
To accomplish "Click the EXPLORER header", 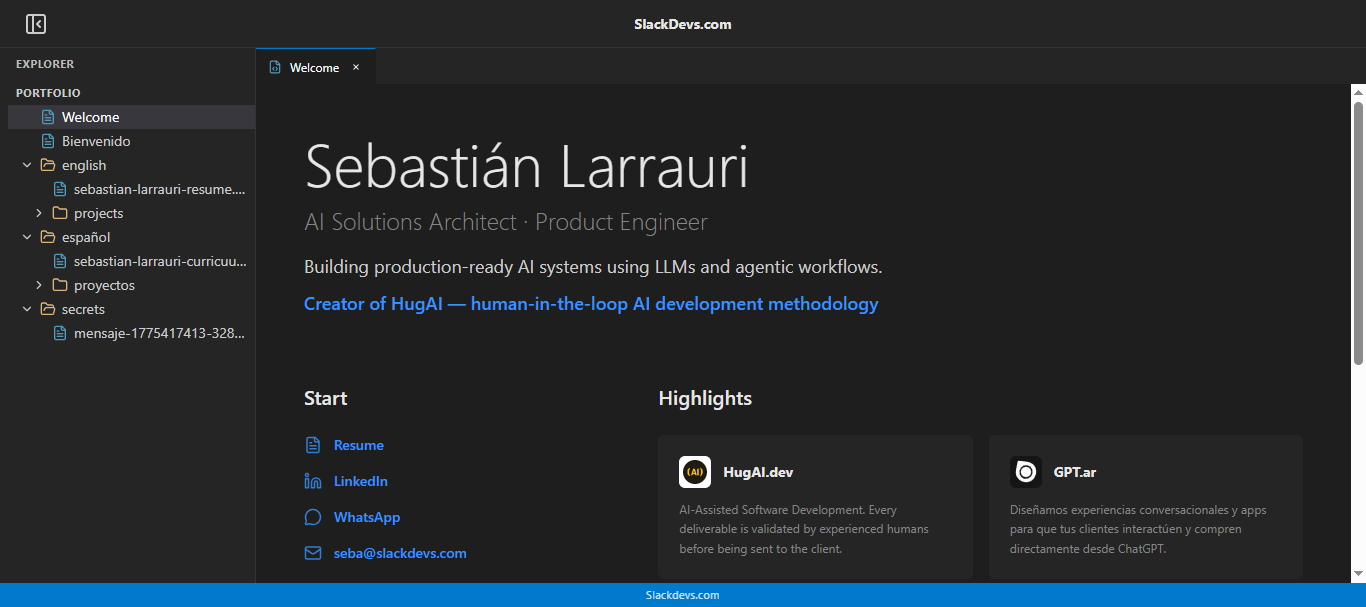I will pos(45,64).
